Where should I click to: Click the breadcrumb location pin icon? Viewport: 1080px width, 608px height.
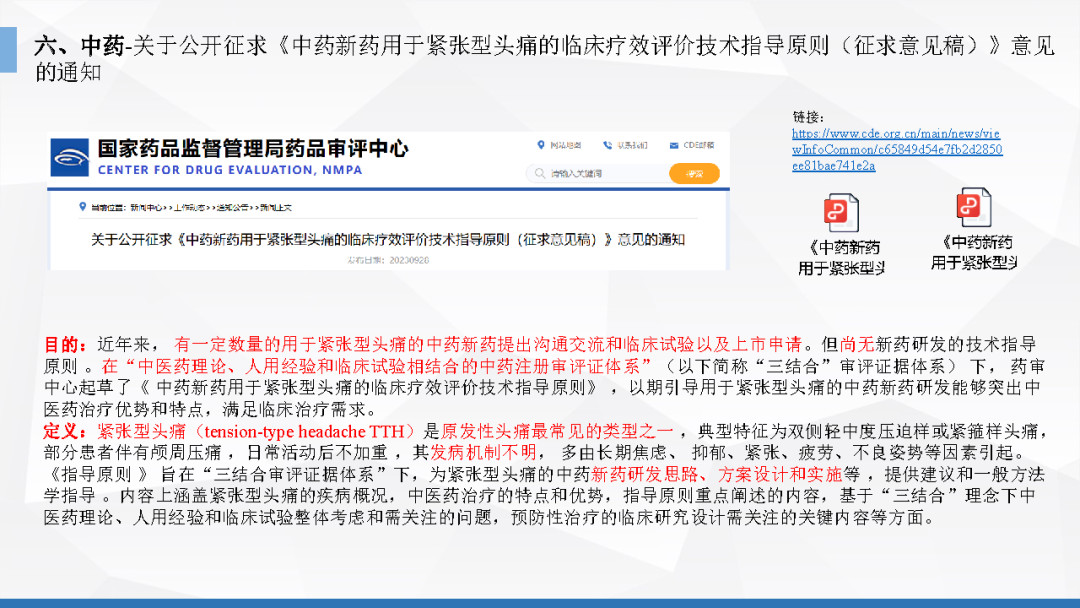[x=83, y=207]
